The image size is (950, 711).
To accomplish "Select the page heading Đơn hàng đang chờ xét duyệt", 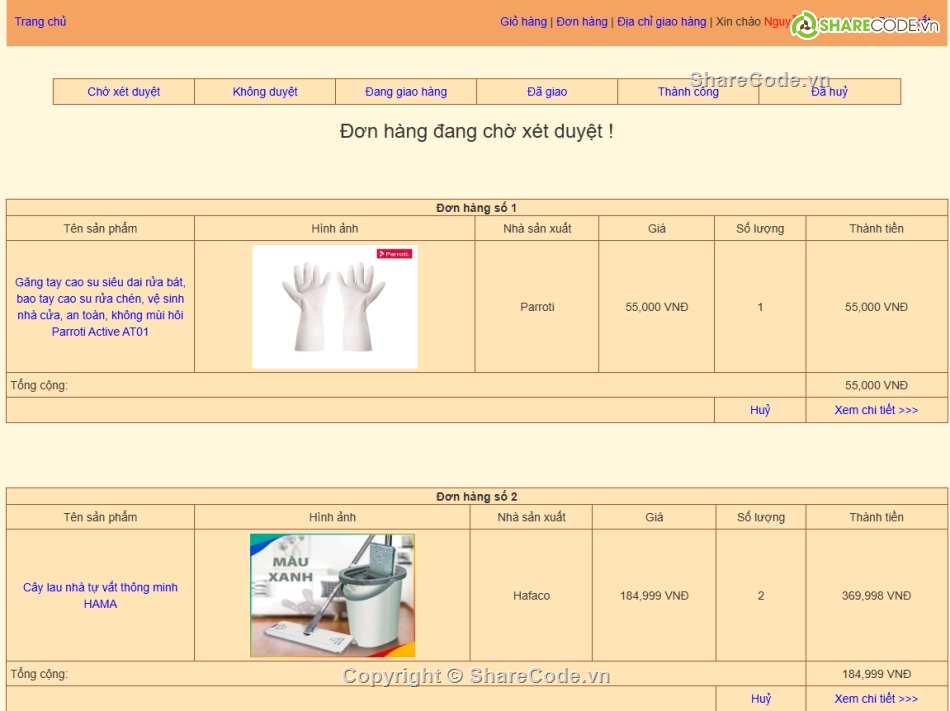I will click(x=476, y=131).
